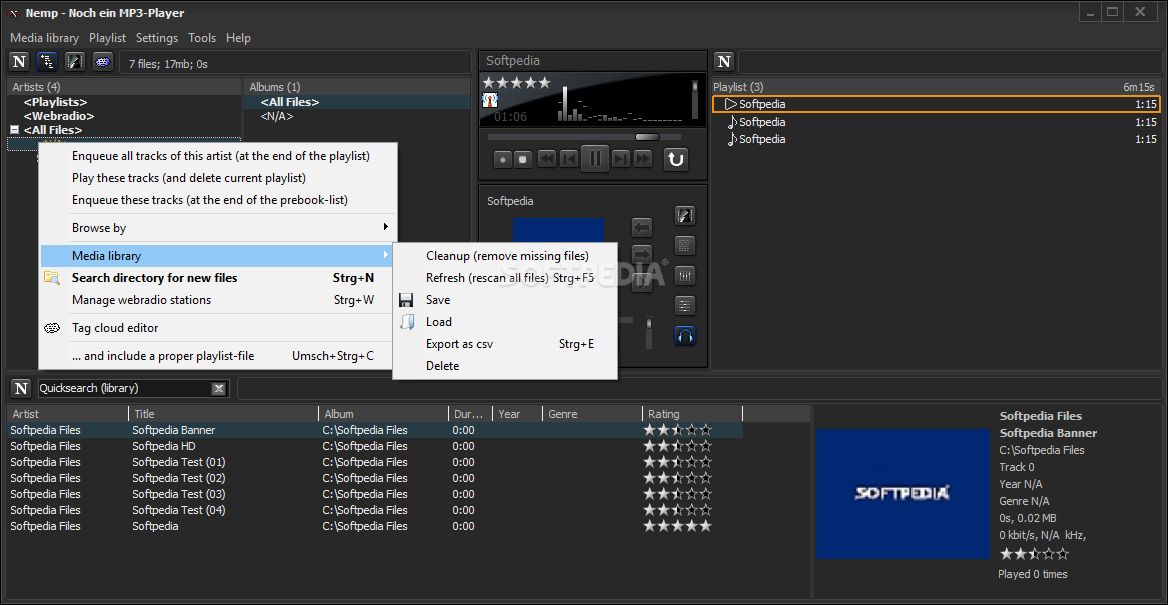This screenshot has width=1168, height=605.
Task: Select <Webradio> in Artists list
Action: coord(59,116)
